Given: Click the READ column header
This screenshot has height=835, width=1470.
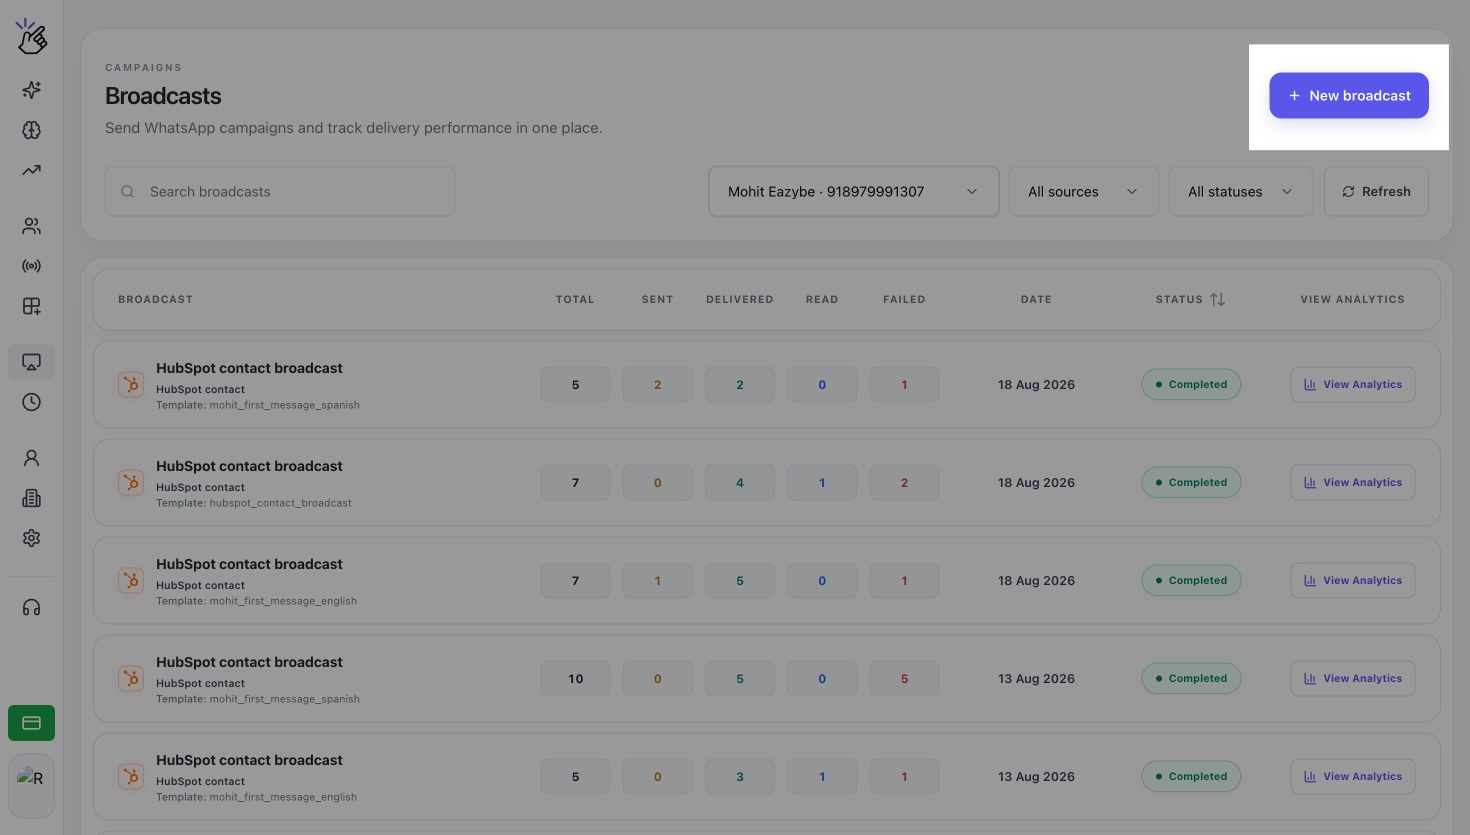Looking at the screenshot, I should click(x=822, y=299).
